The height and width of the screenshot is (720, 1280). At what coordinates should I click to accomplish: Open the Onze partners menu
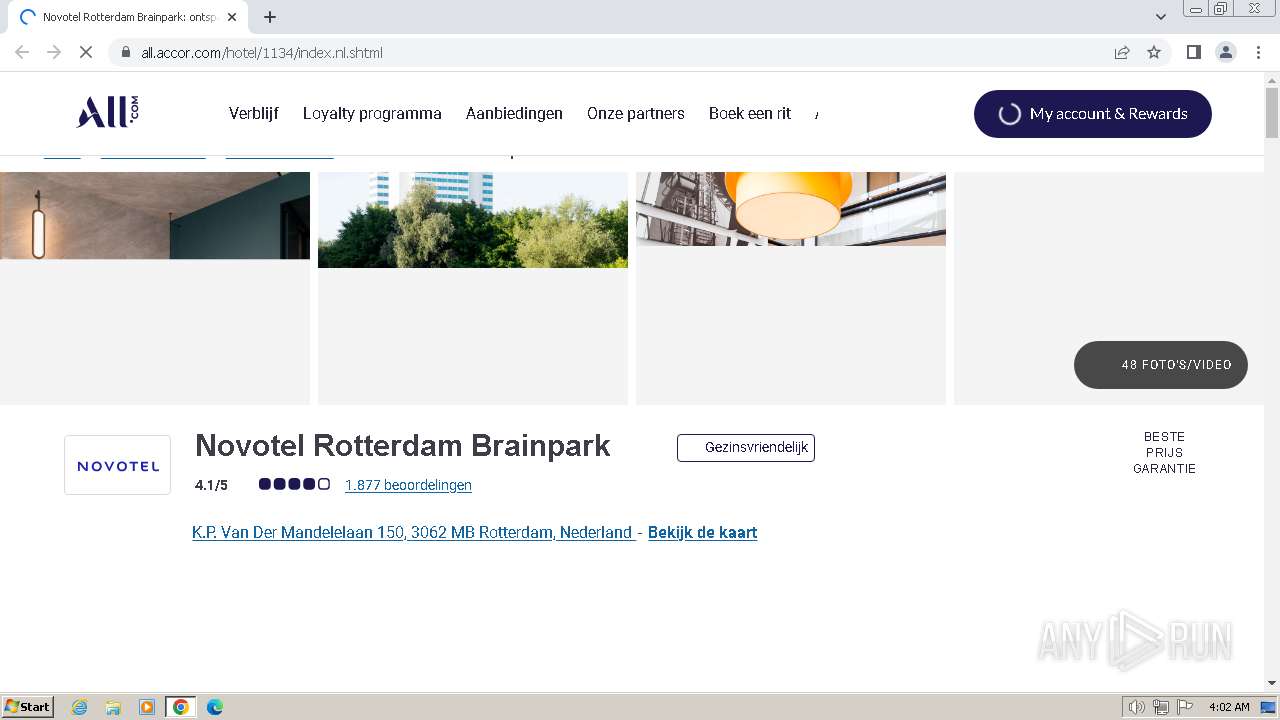636,113
